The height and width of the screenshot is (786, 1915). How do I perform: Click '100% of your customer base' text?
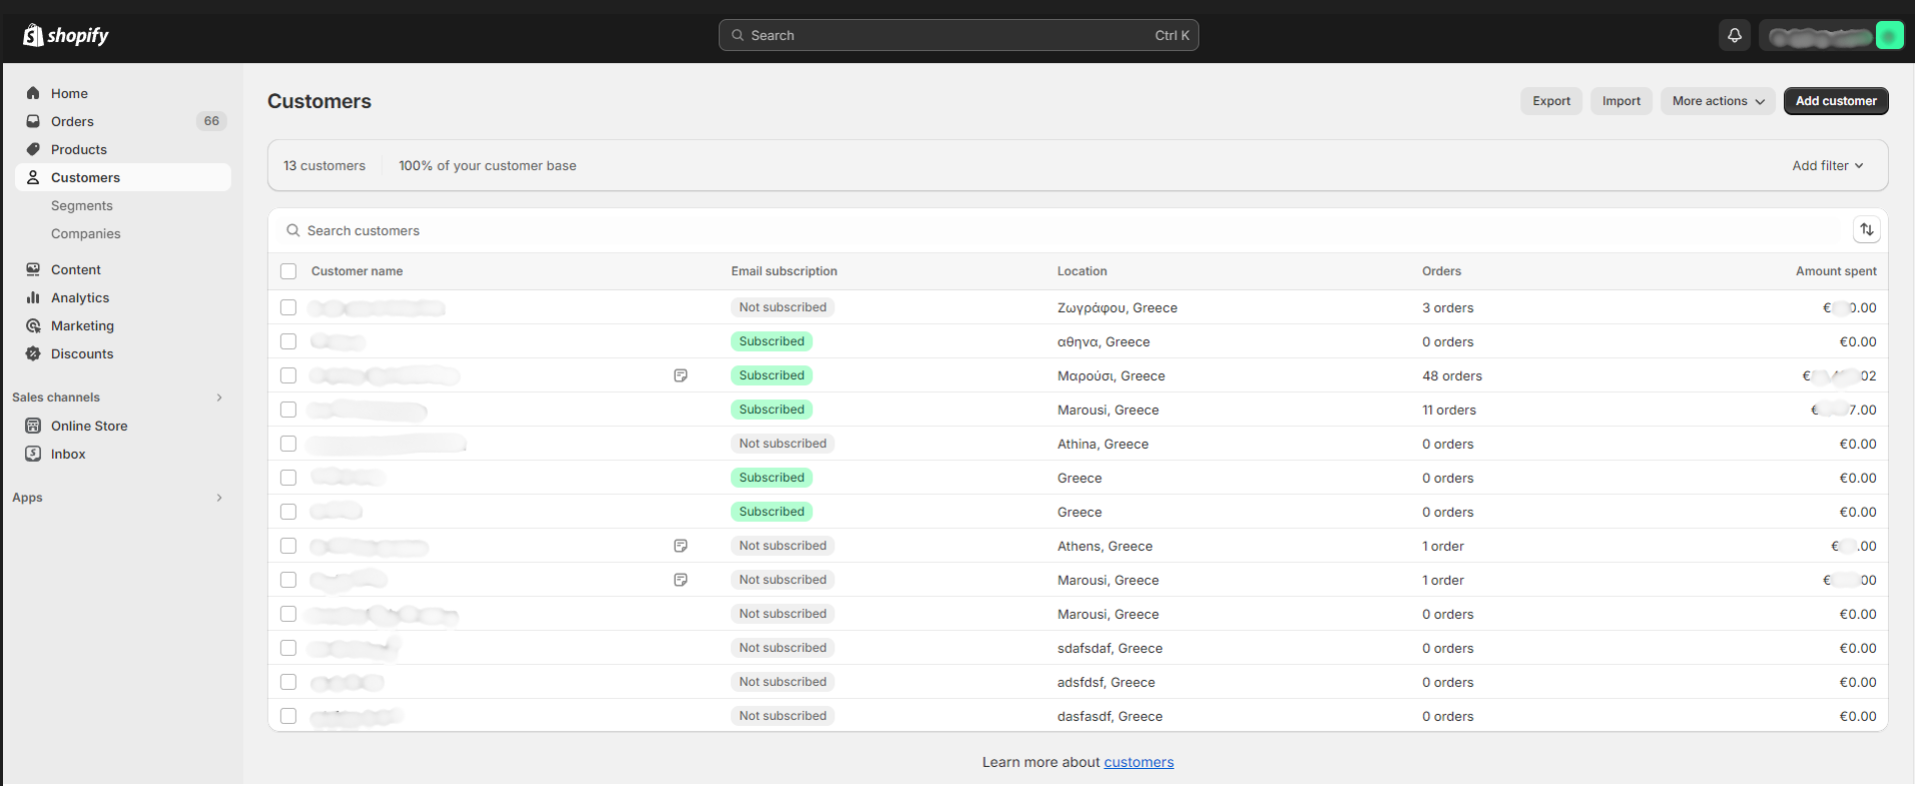click(x=487, y=165)
